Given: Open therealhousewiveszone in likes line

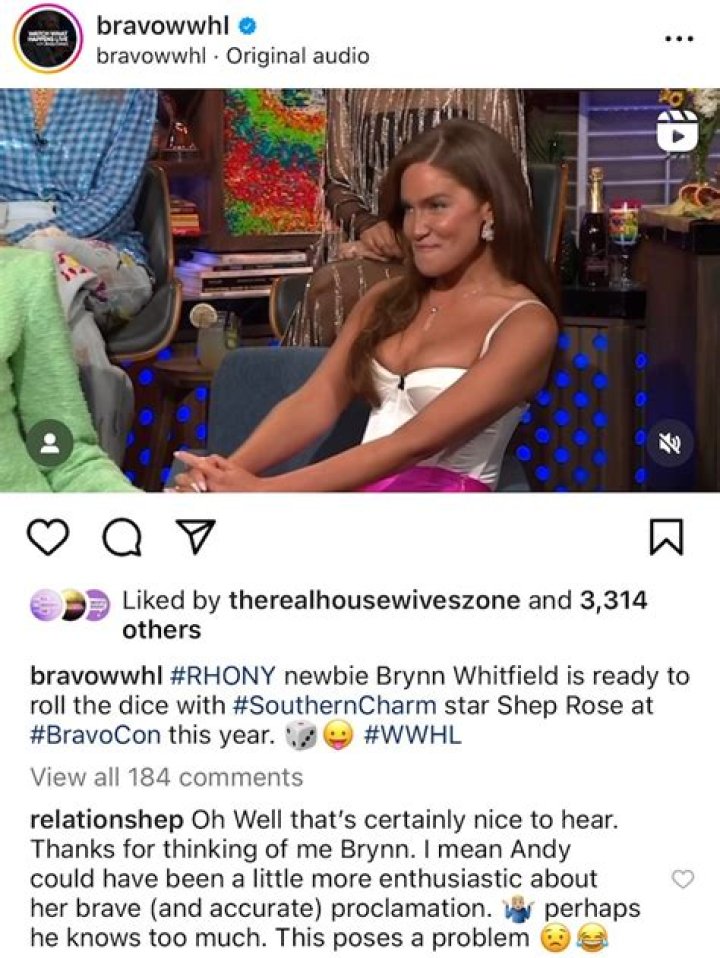Looking at the screenshot, I should 375,600.
